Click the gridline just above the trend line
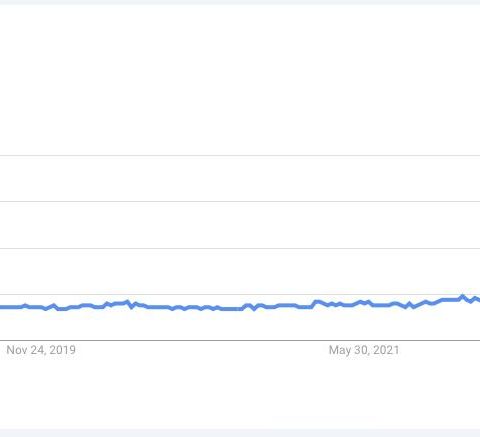Viewport: 480px width, 437px height. point(240,294)
